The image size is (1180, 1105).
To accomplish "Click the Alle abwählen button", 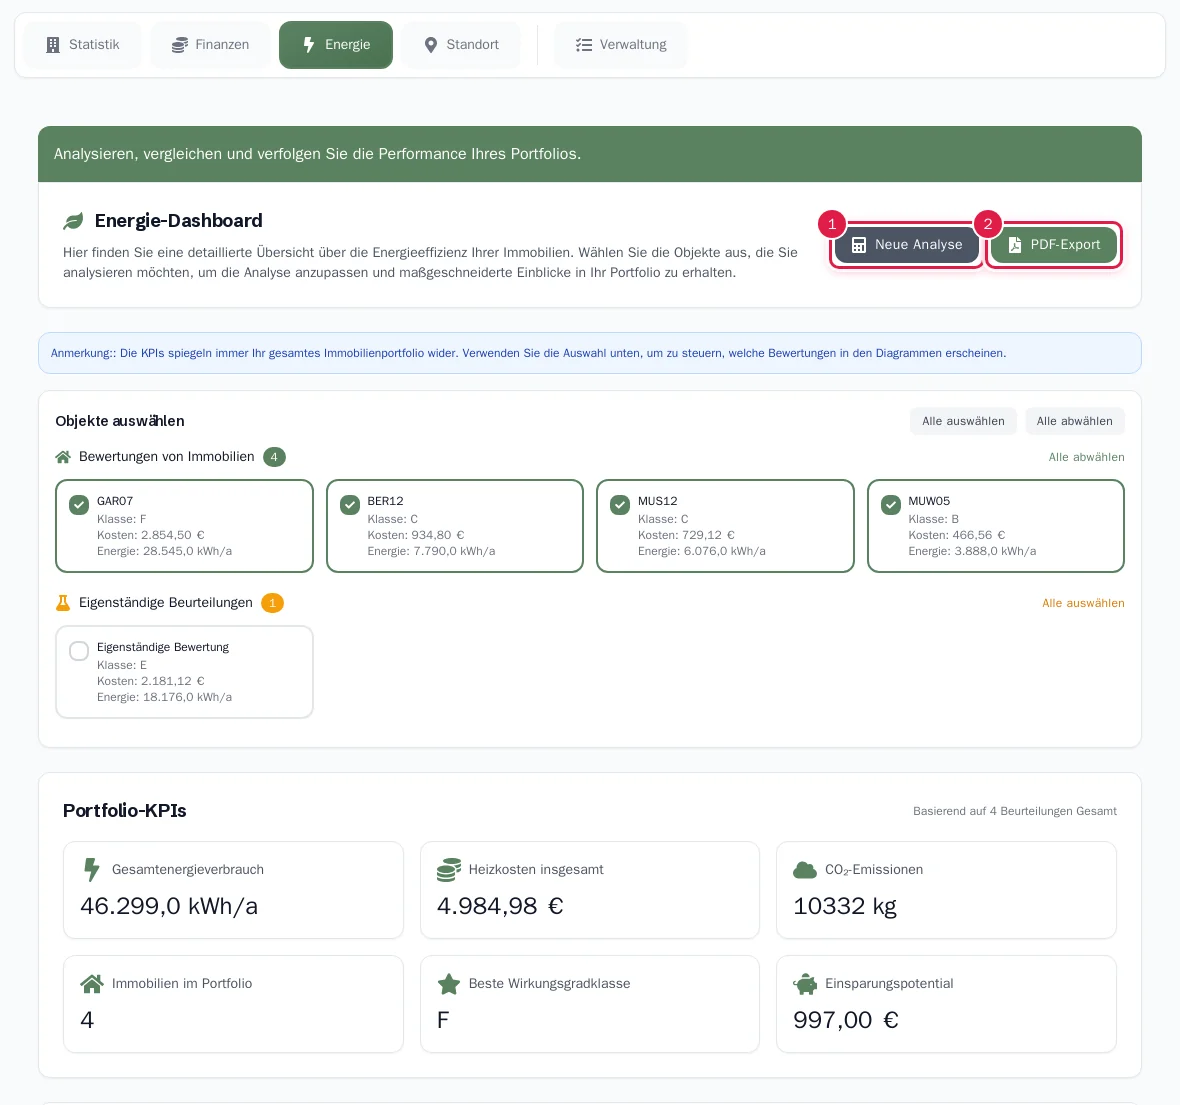I will 1075,422.
